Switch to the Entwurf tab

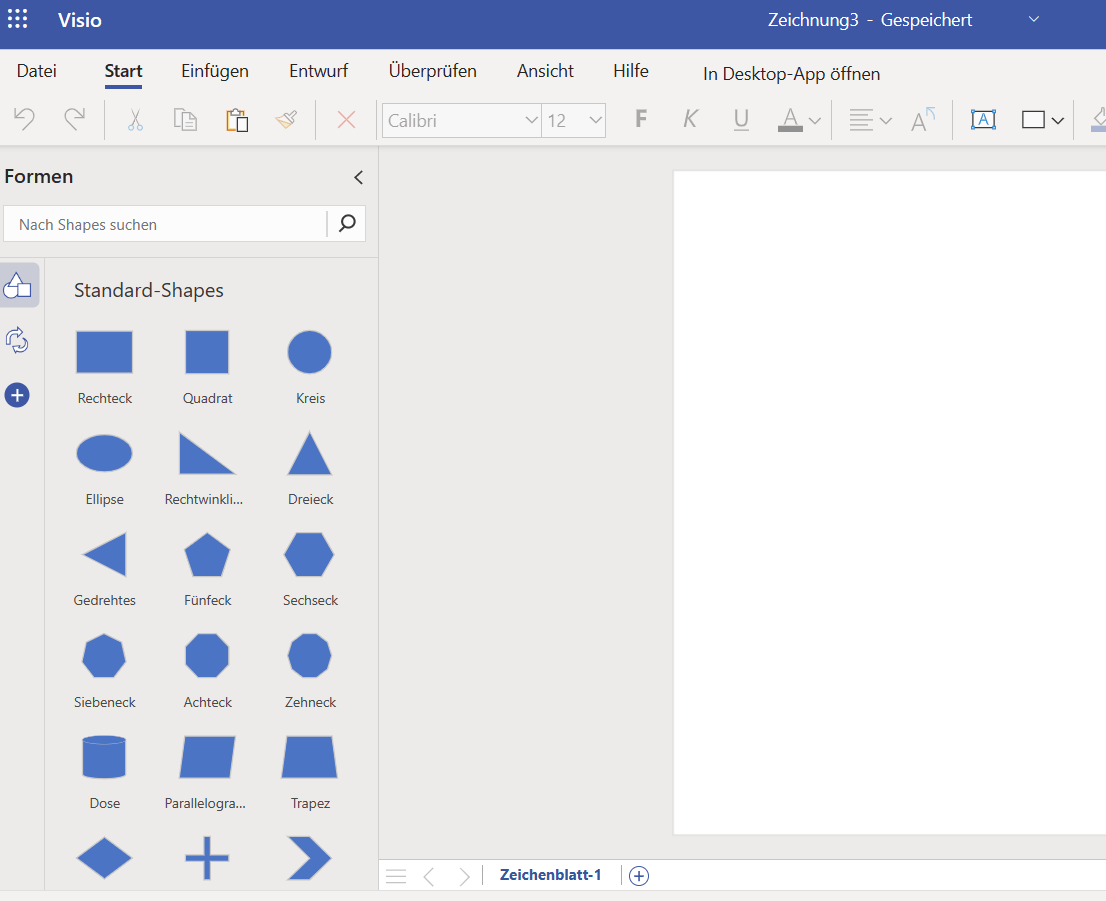pos(319,71)
